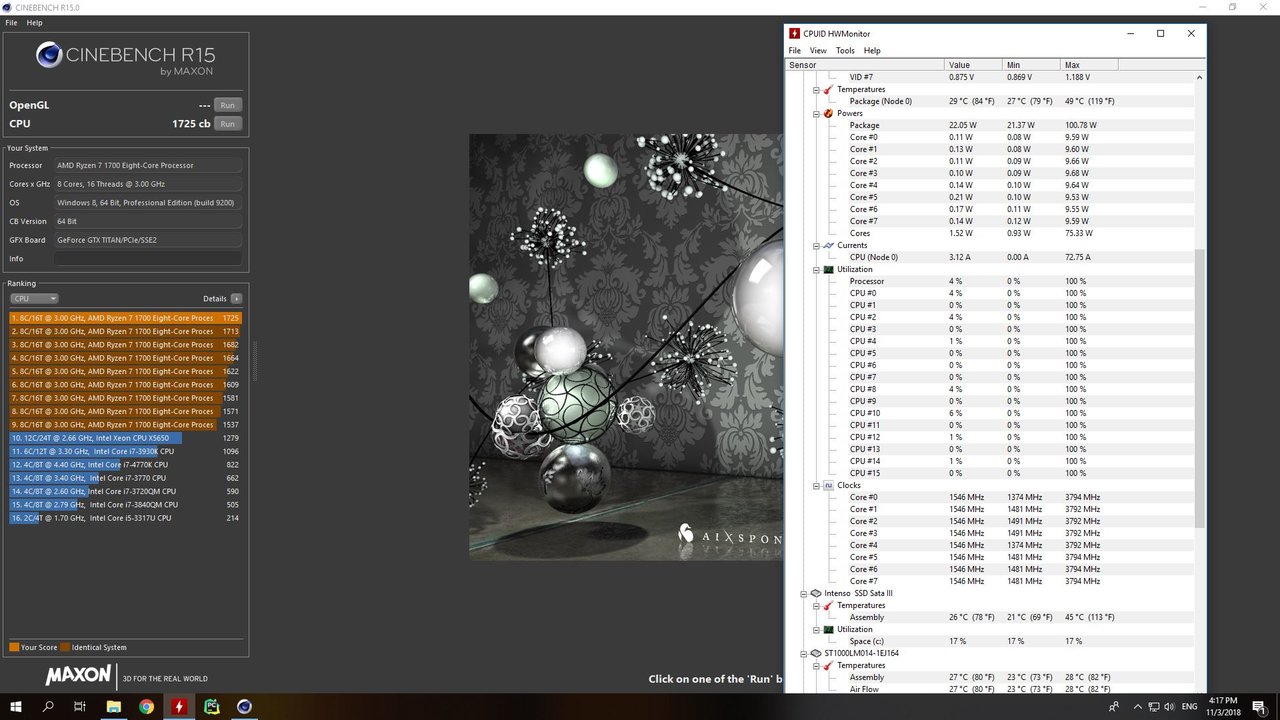Click the thermometer icon beside Package (Node 0) Temperatures
This screenshot has height=720, width=1280.
828,89
